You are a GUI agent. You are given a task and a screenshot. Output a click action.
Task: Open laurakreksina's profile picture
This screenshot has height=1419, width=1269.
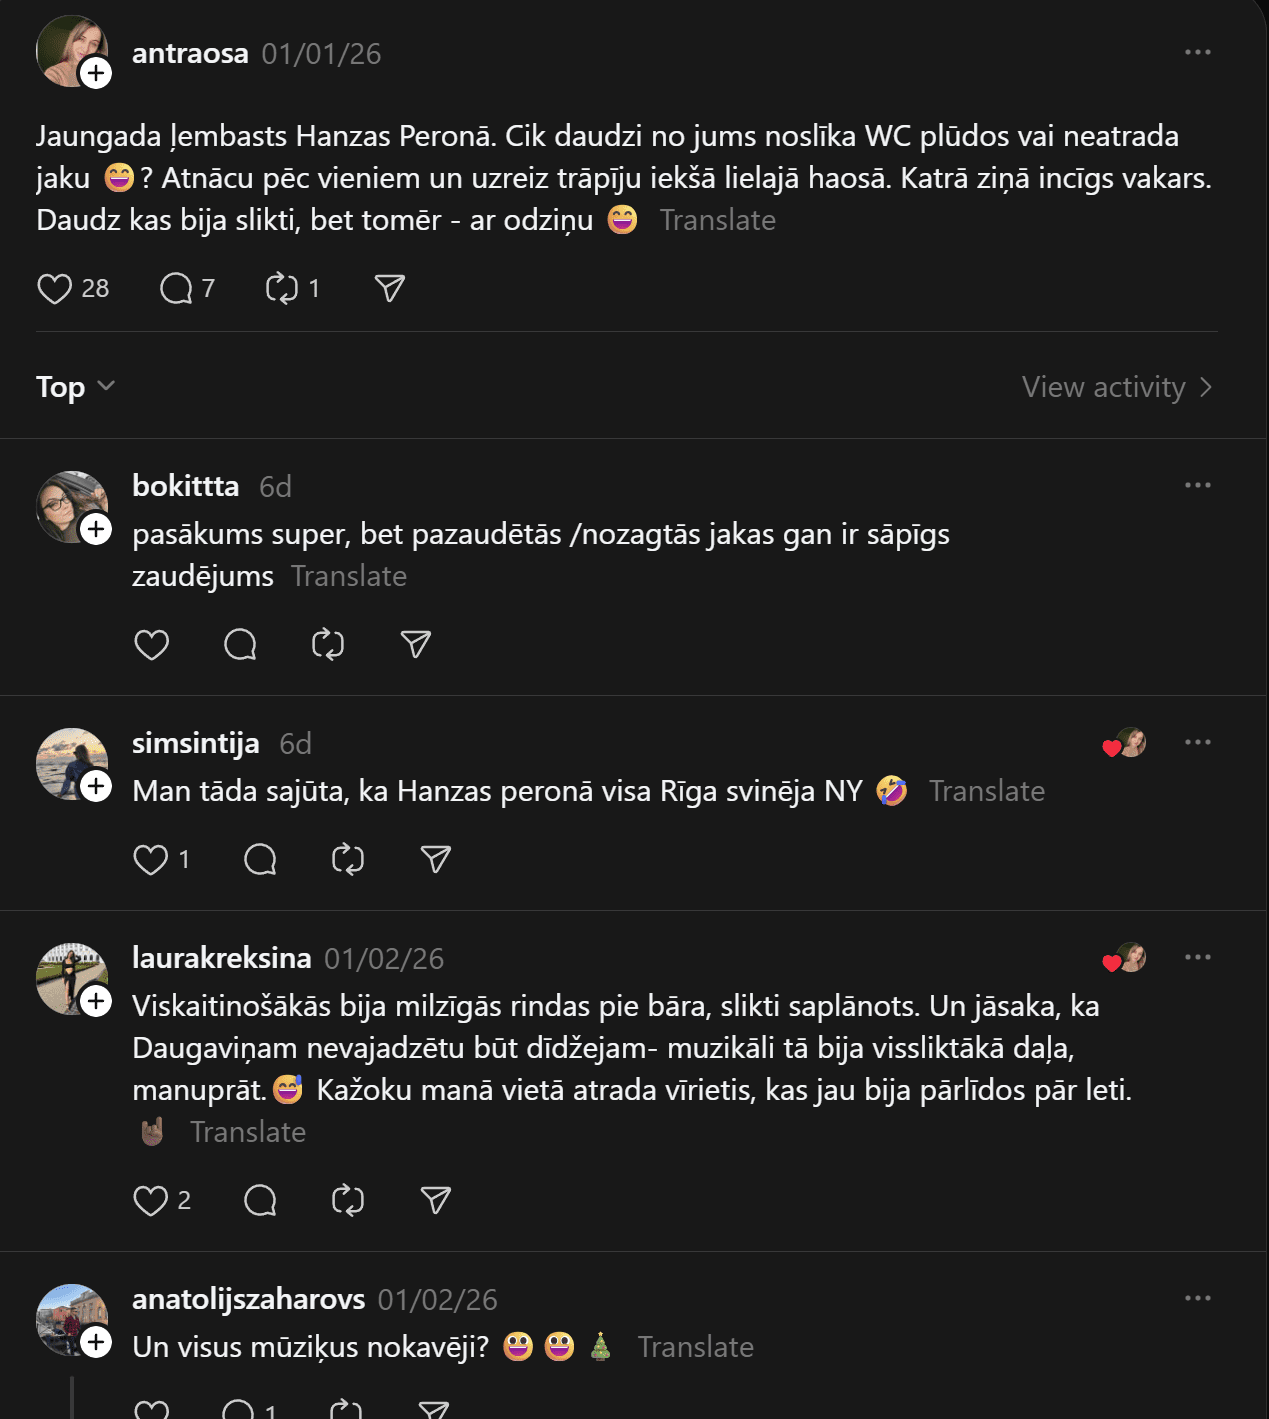pos(70,977)
